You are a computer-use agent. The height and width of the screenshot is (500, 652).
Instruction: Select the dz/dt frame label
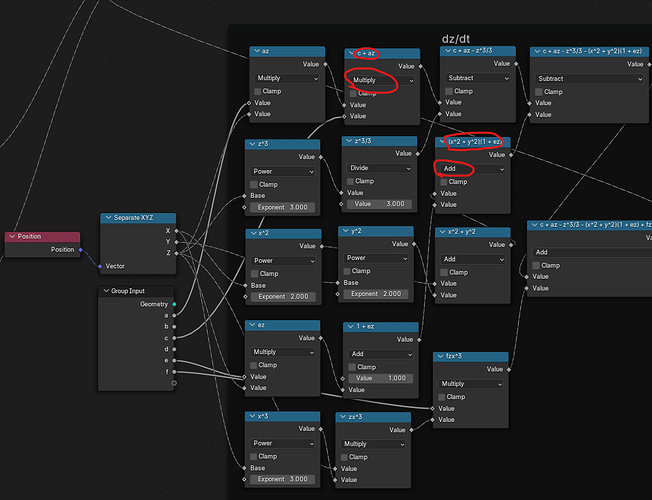click(x=456, y=39)
